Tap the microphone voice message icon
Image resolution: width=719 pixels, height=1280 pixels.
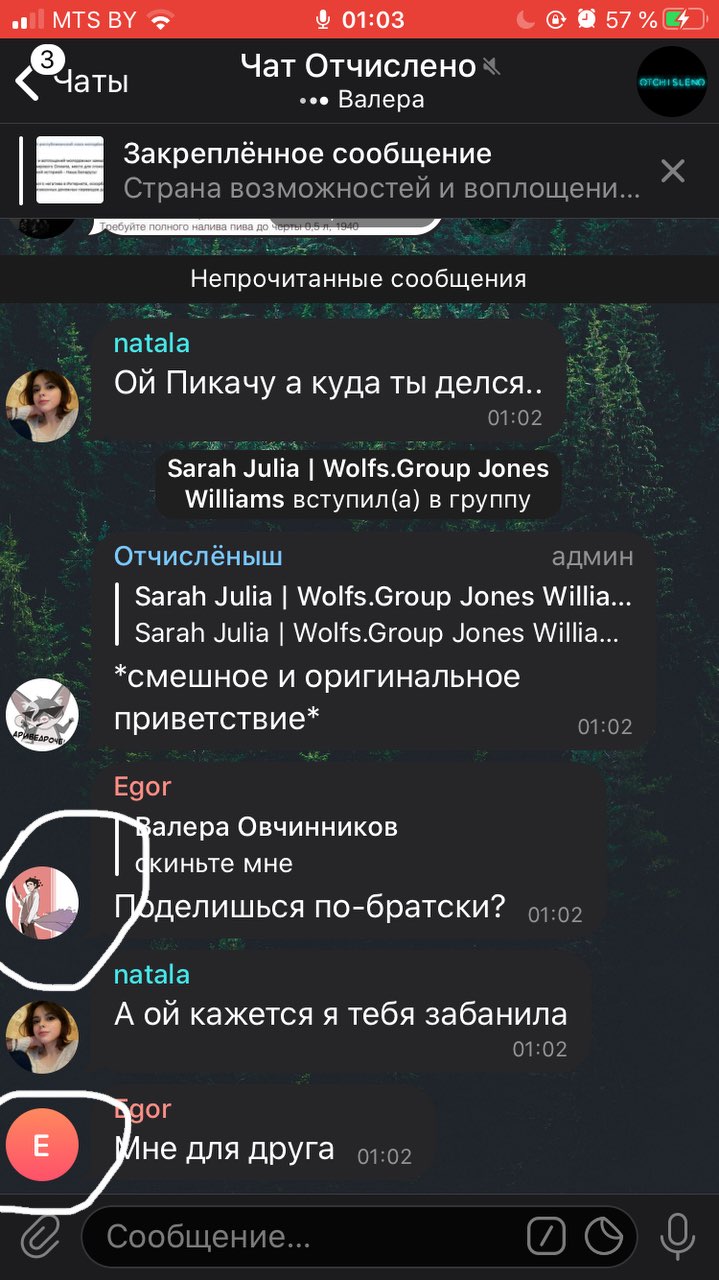coord(677,1238)
